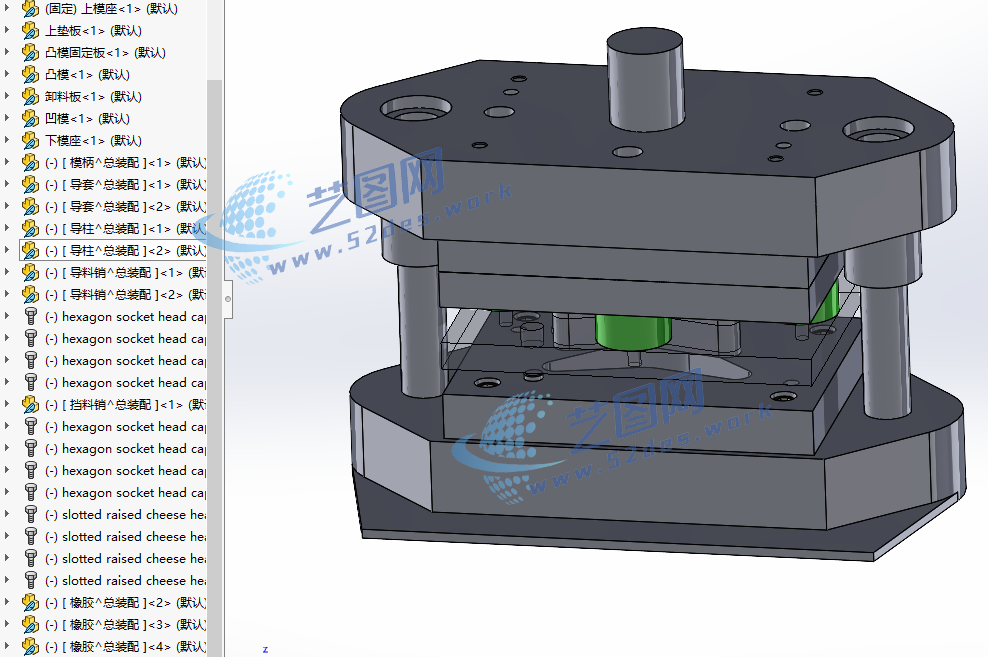Click the part icon for 导套^总装配<1>
This screenshot has width=988, height=657.
(x=30, y=185)
